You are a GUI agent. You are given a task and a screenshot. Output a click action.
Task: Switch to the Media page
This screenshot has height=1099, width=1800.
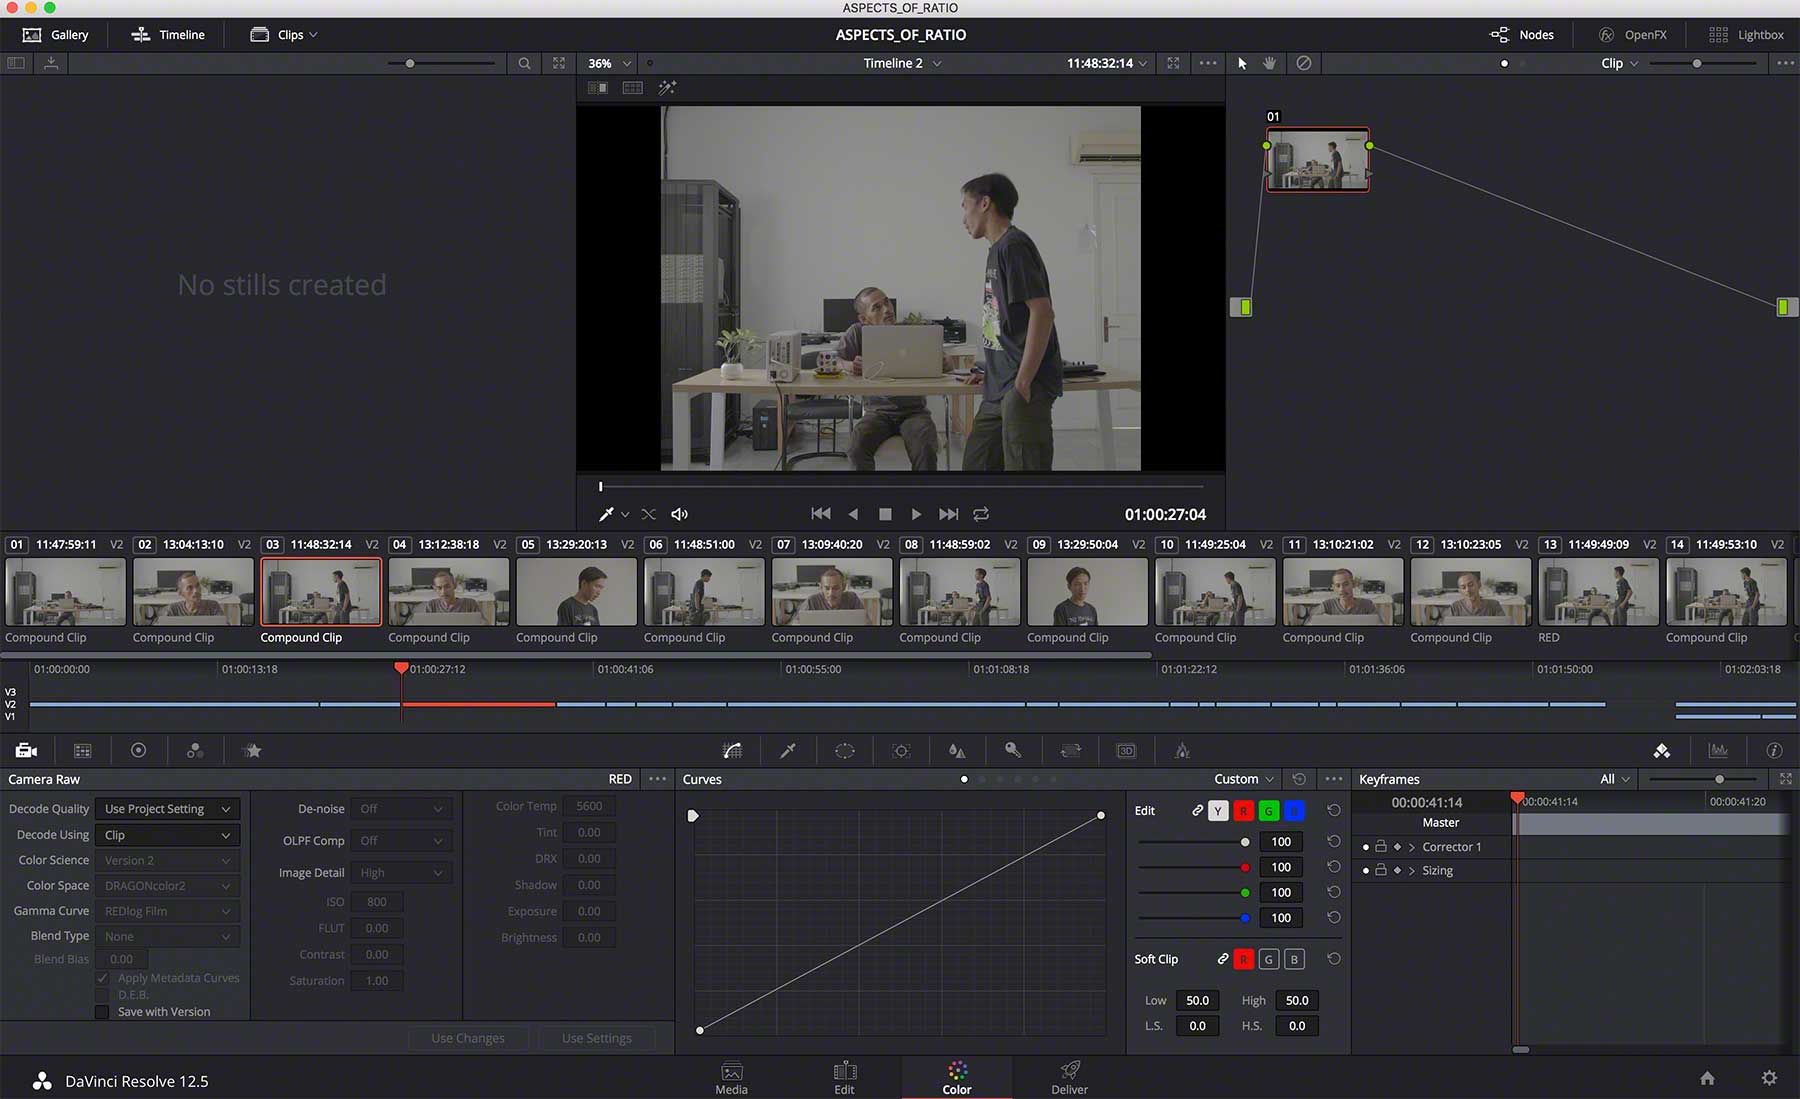point(731,1078)
